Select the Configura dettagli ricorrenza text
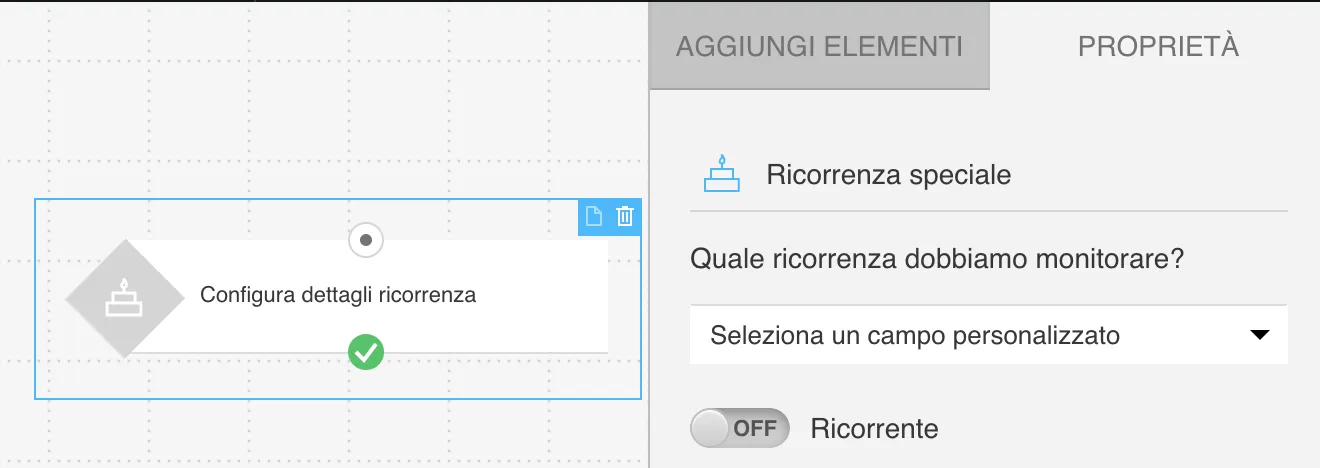Image resolution: width=1320 pixels, height=468 pixels. [x=338, y=295]
